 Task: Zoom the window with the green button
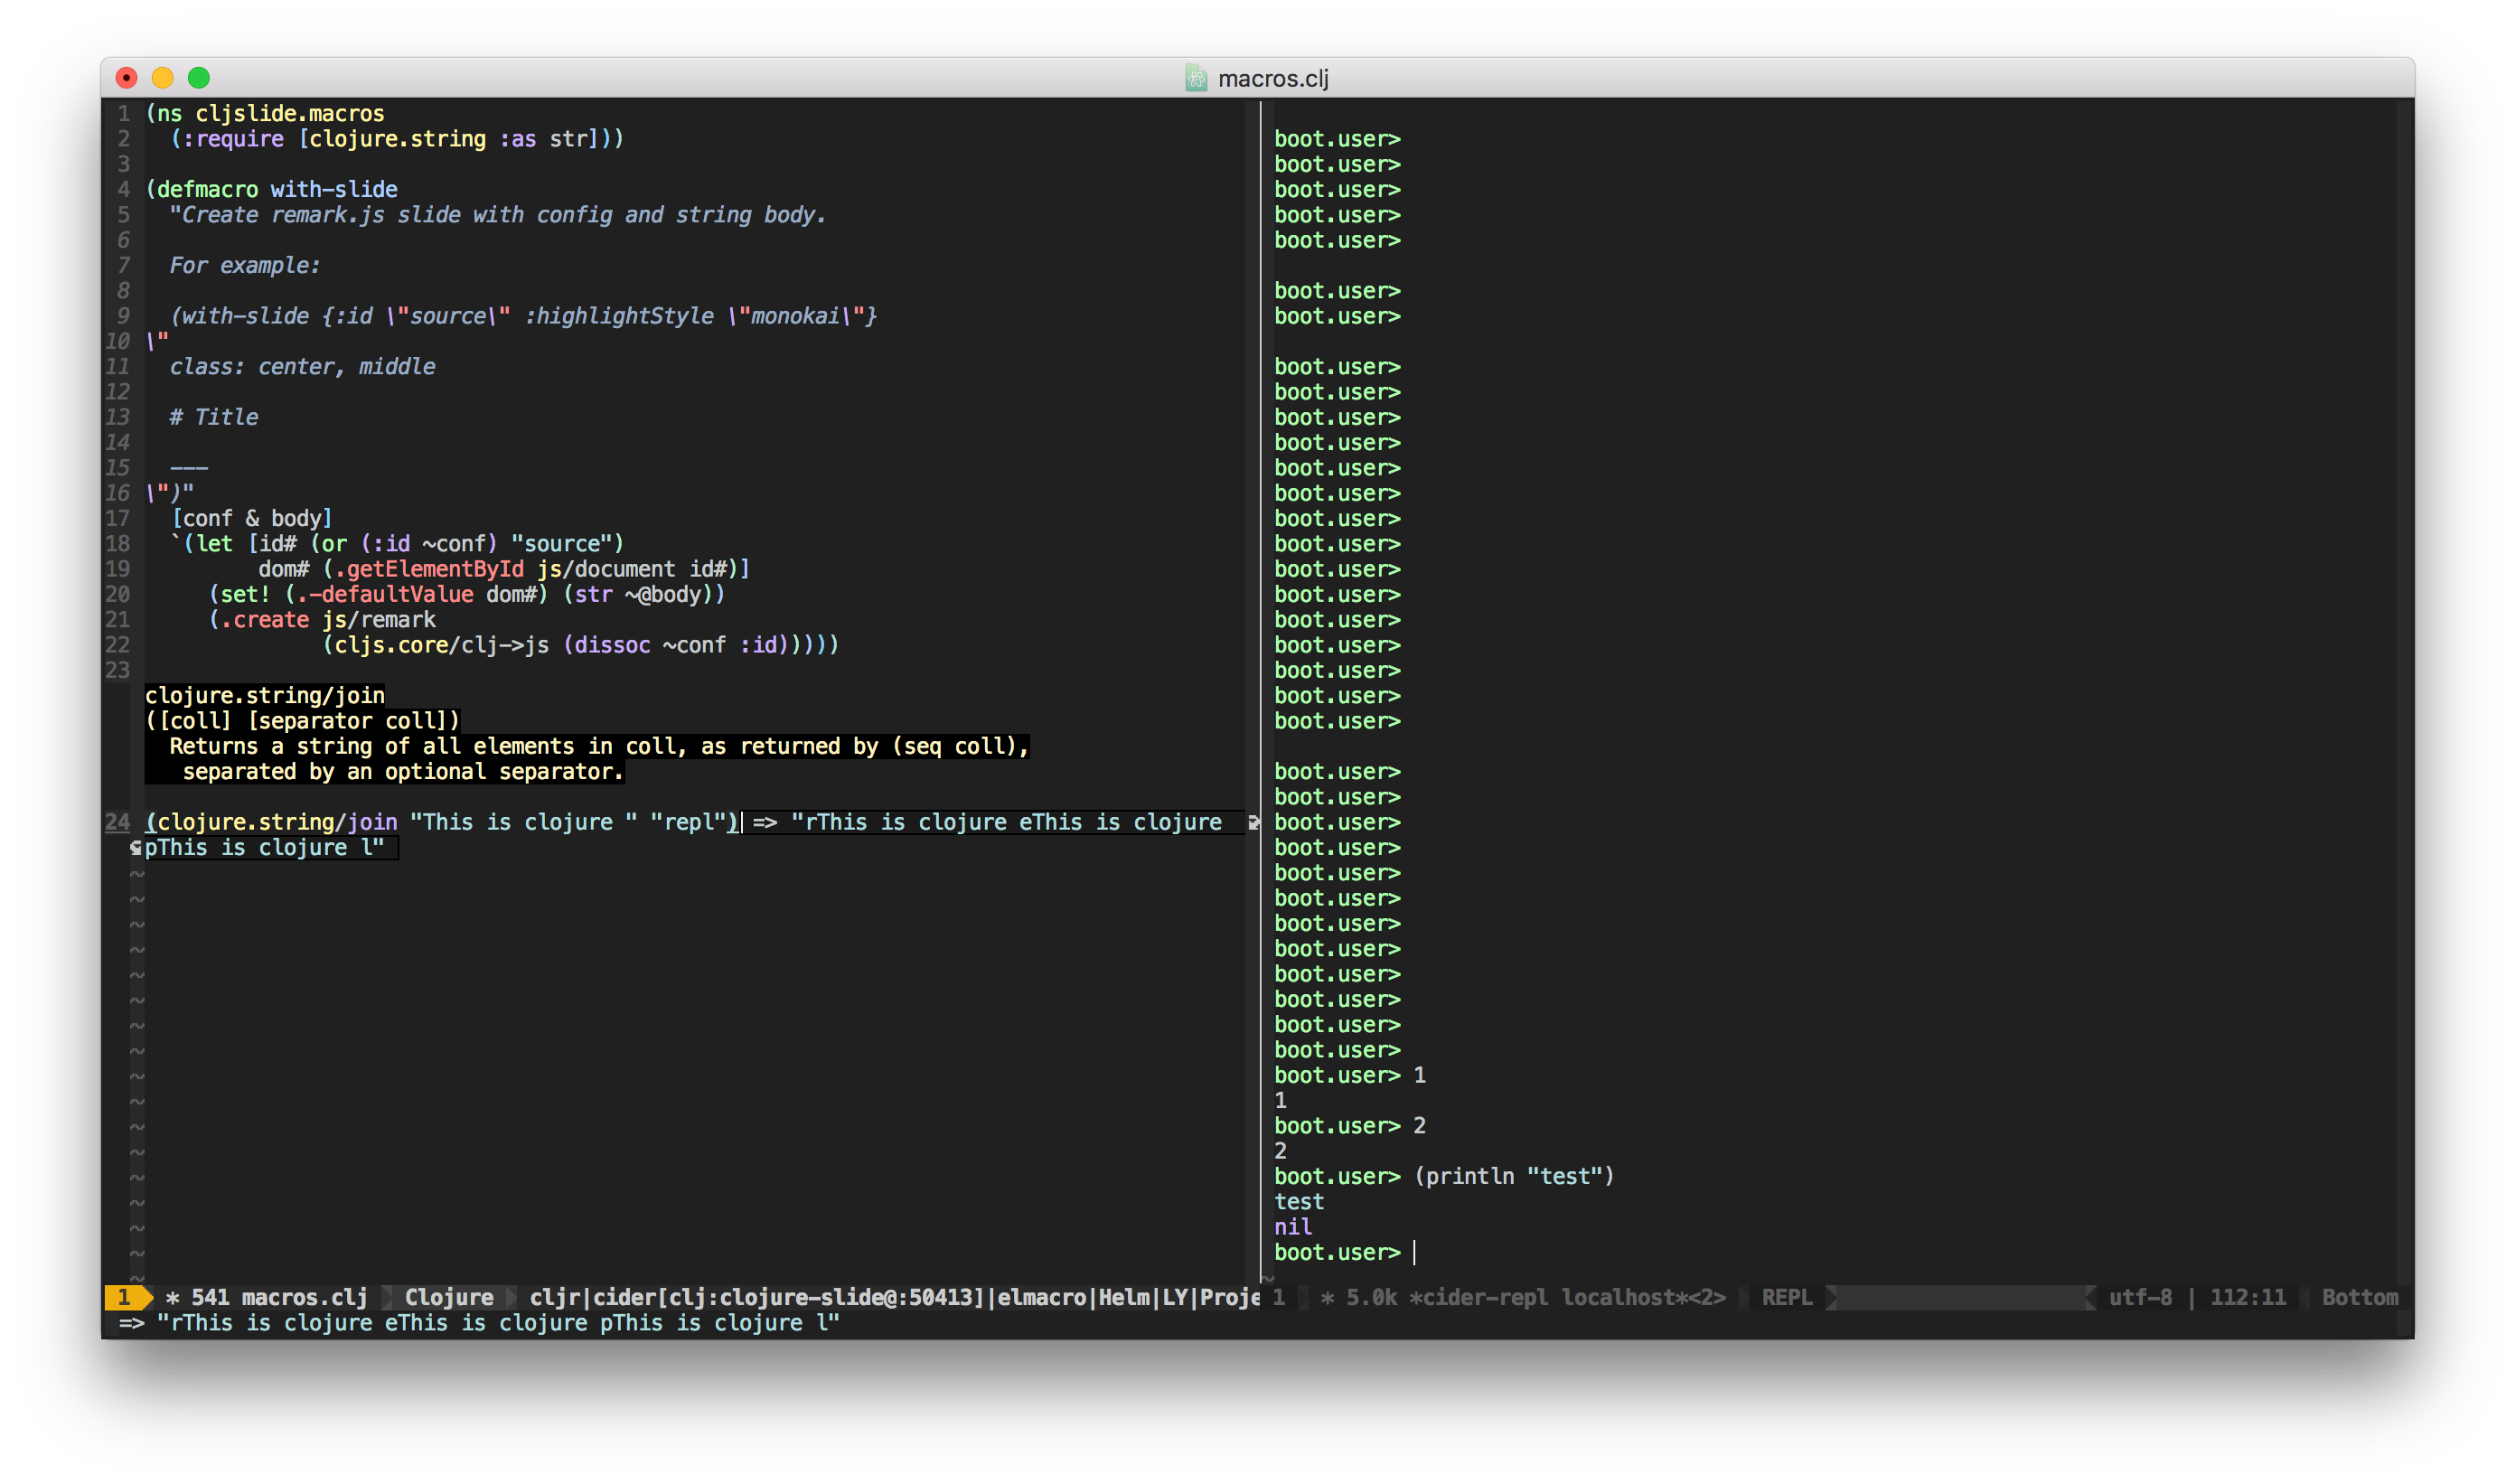199,77
